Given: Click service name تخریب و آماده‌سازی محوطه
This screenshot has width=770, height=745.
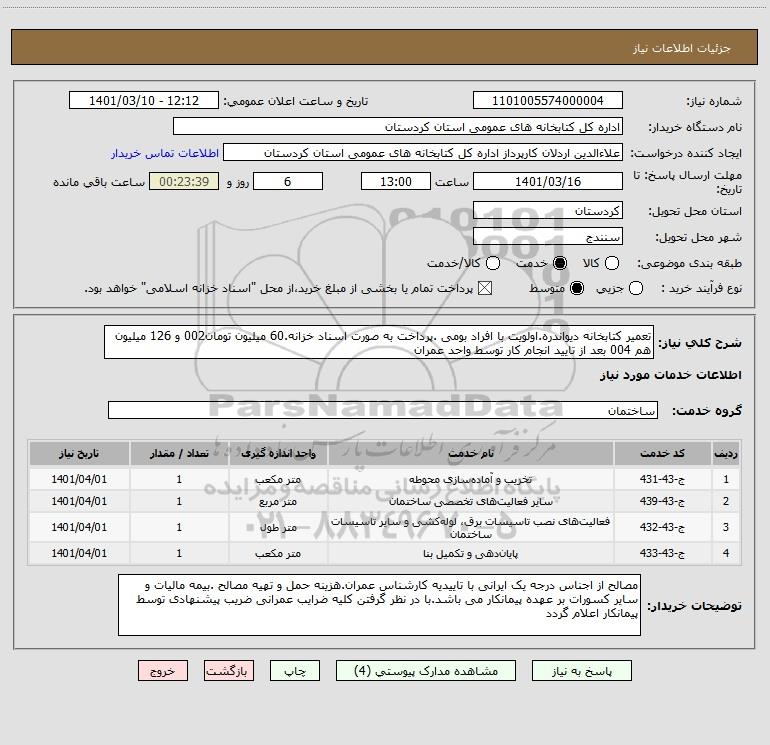Looking at the screenshot, I should (470, 479).
